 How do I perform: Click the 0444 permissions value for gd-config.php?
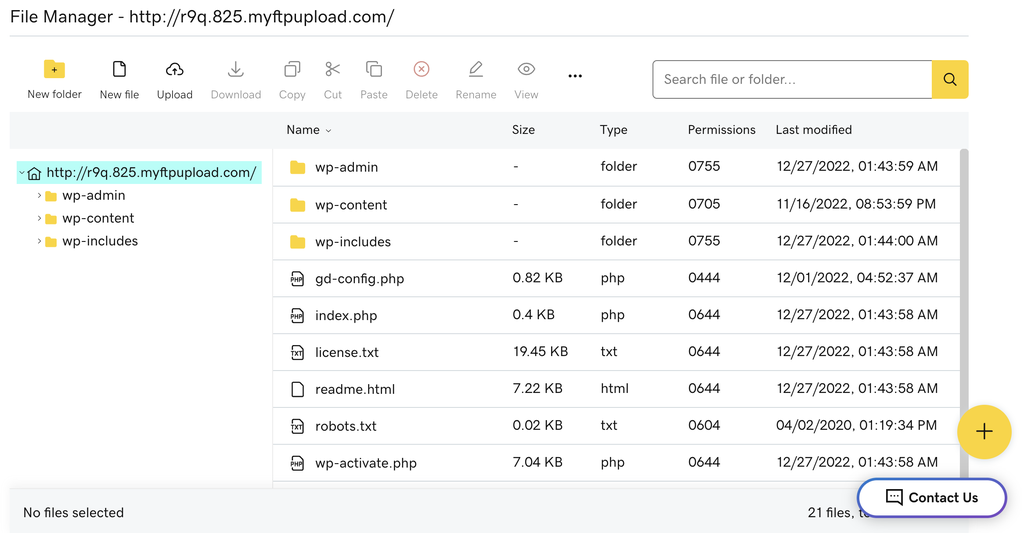click(x=704, y=278)
